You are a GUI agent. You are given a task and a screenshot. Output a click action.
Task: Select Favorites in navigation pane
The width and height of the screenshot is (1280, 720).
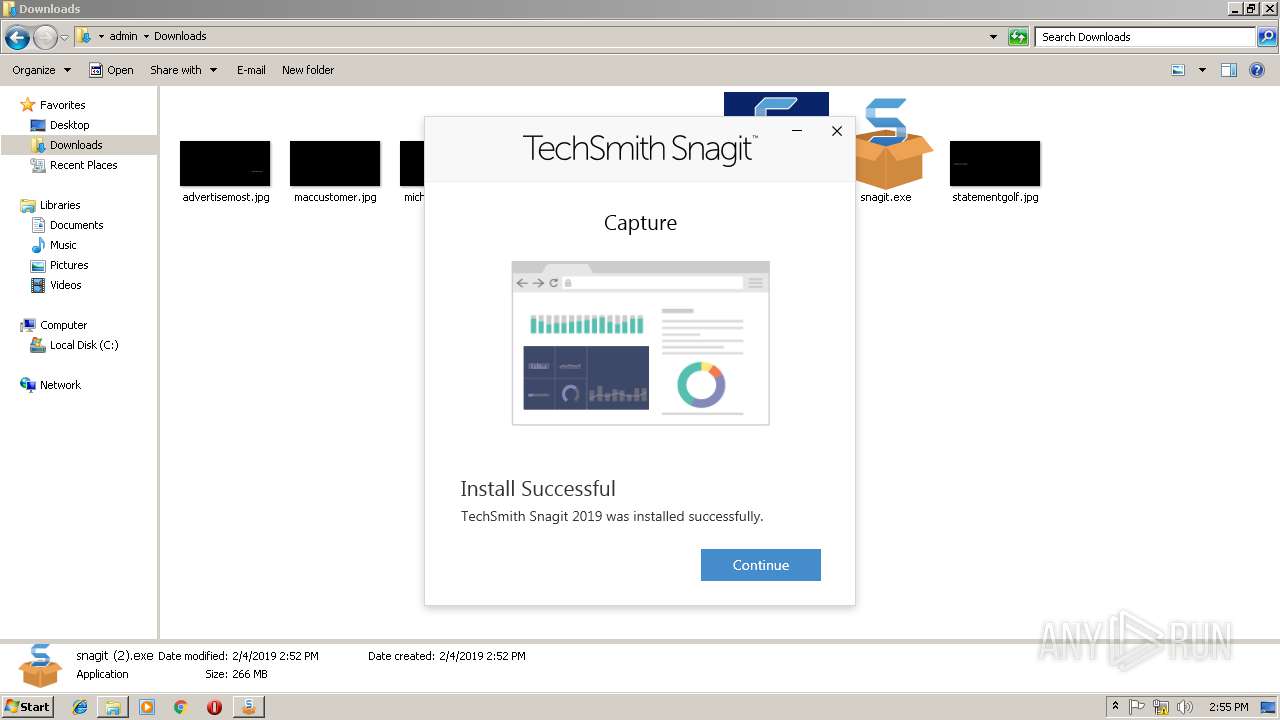point(62,105)
